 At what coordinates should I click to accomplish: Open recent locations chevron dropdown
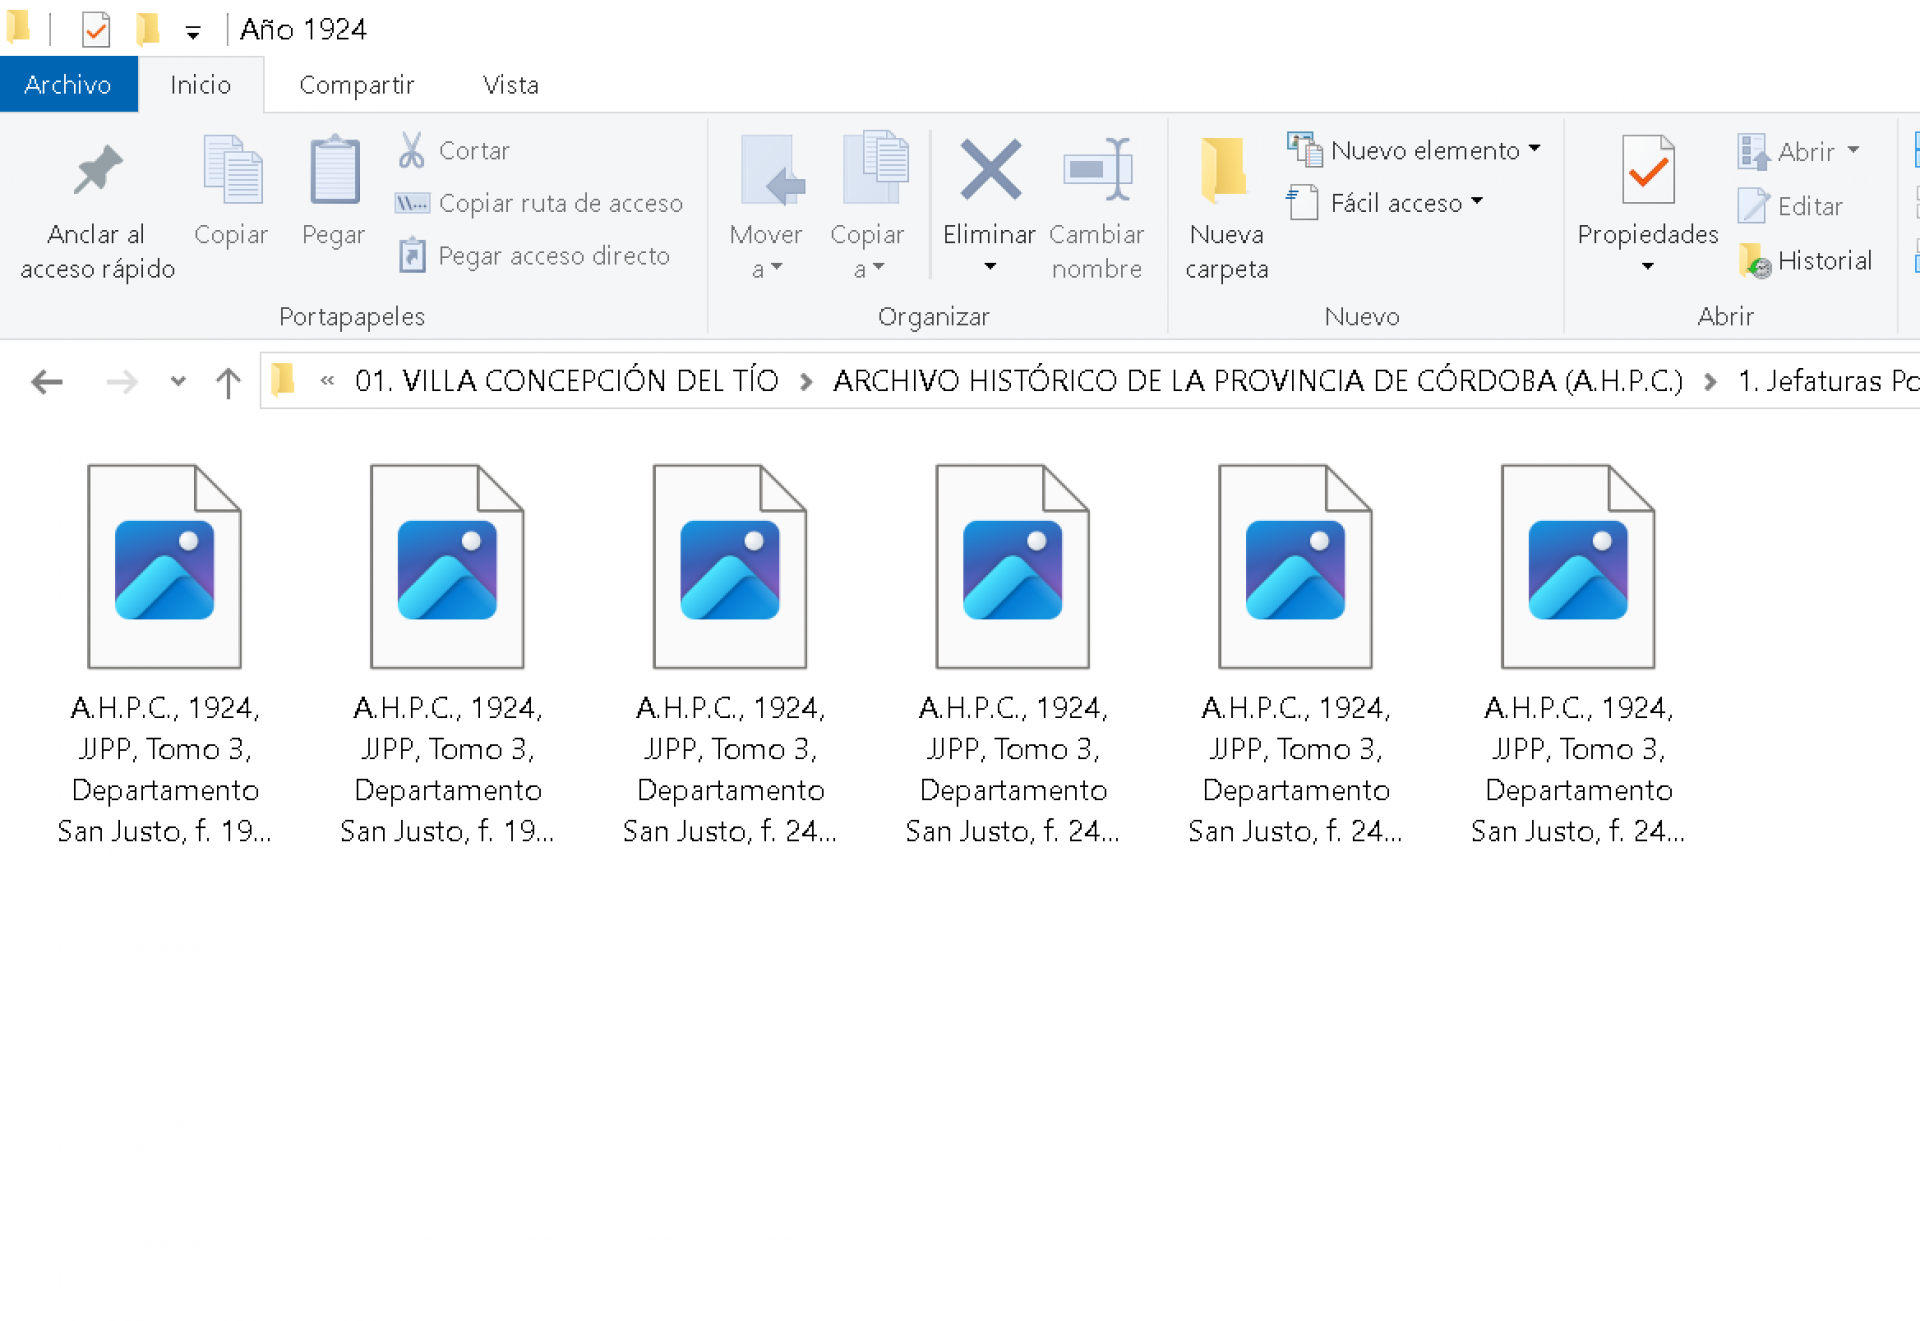point(178,382)
